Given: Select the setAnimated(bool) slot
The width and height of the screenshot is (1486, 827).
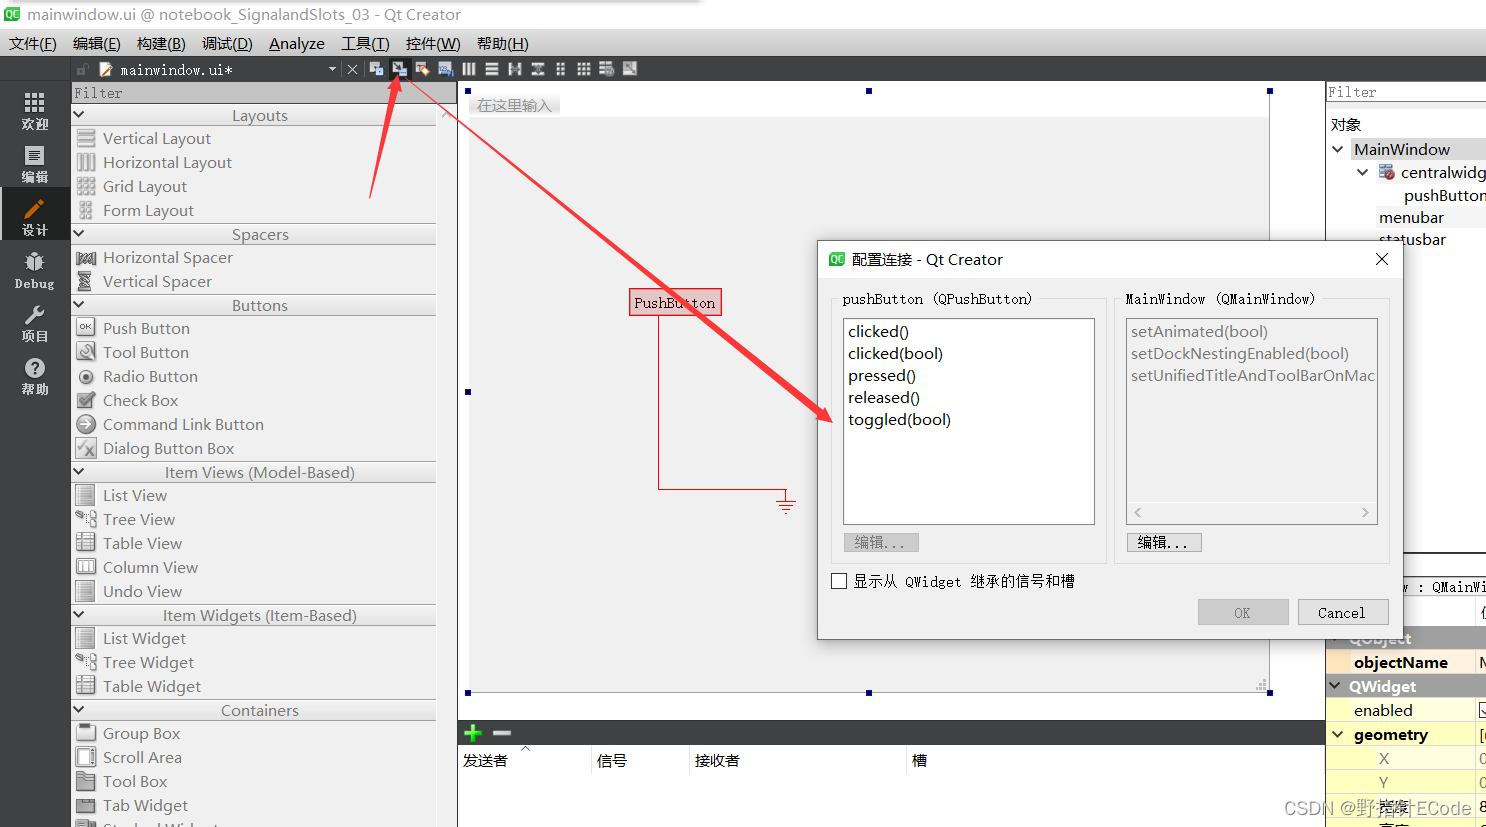Looking at the screenshot, I should [1199, 331].
